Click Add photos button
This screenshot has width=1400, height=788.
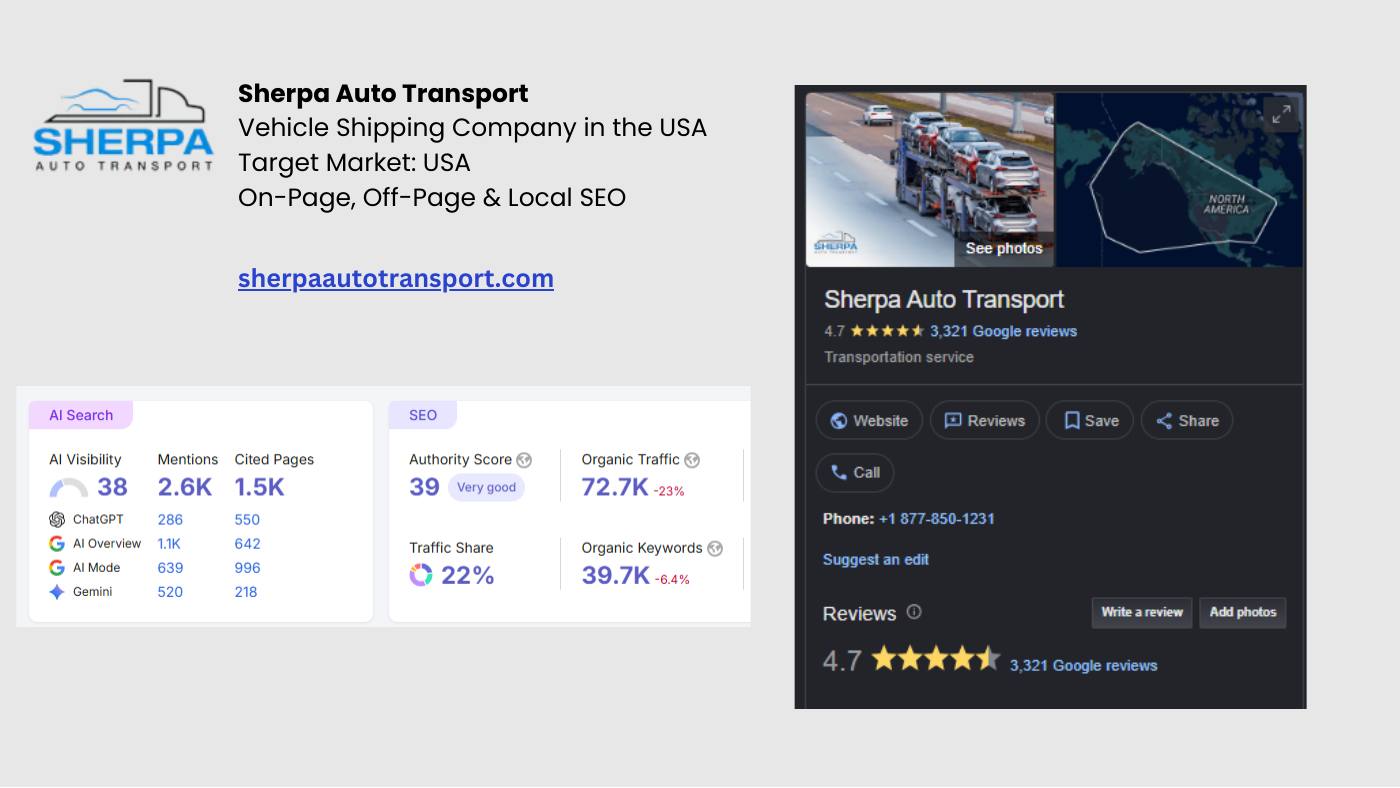click(x=1243, y=612)
